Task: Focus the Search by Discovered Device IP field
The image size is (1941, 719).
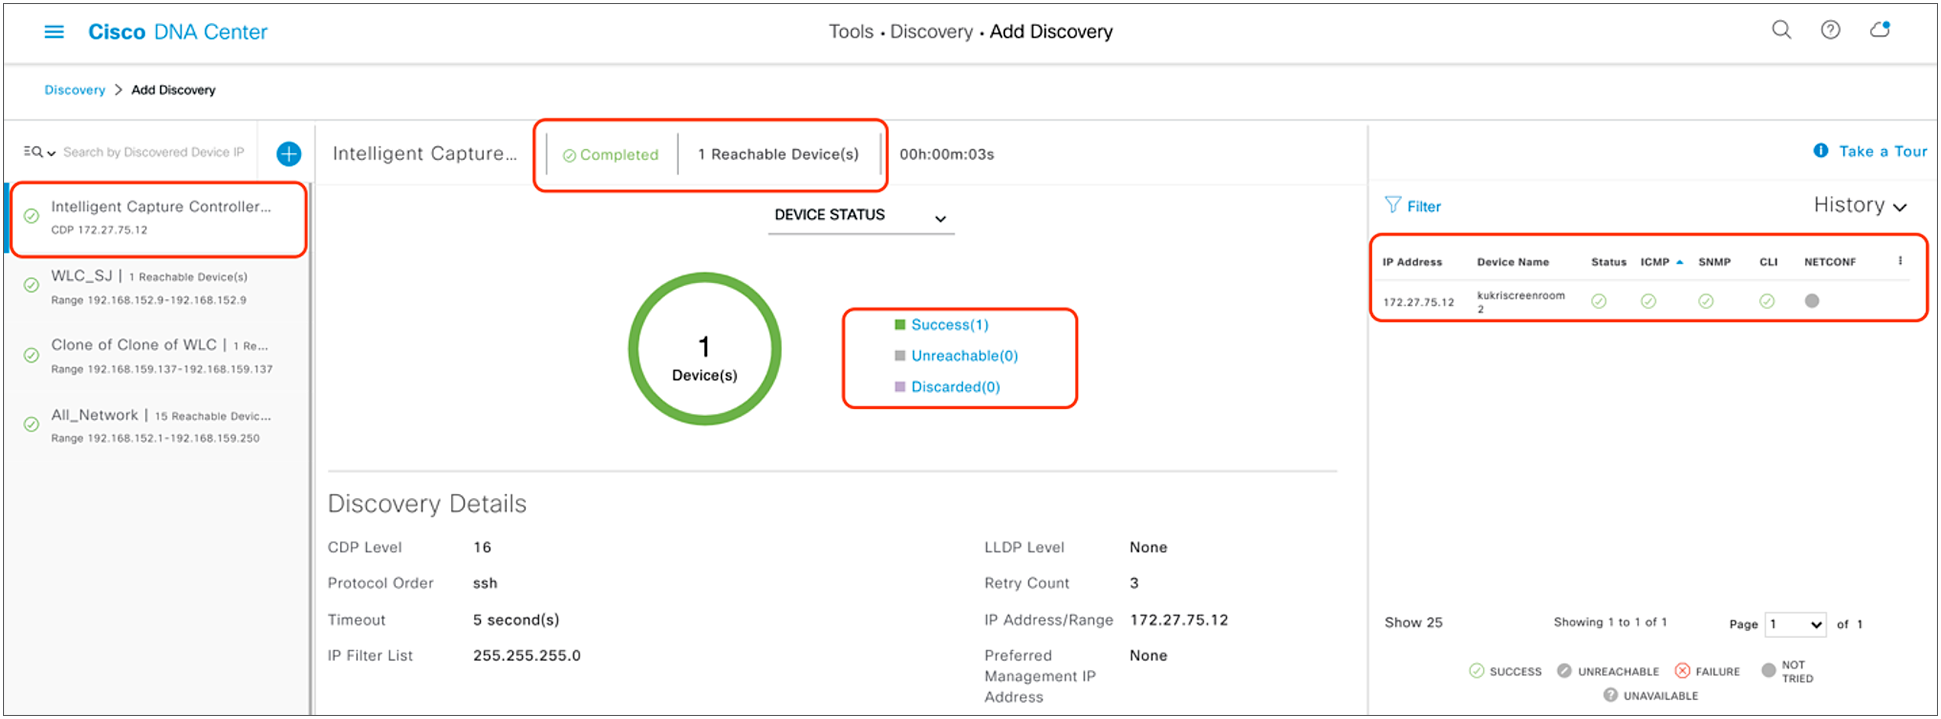Action: point(153,152)
